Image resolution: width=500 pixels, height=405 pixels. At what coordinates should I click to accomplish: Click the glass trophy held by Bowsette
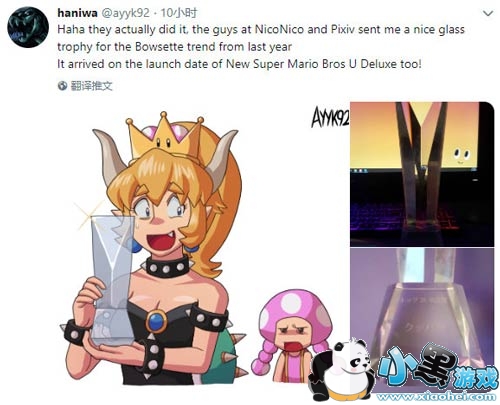[112, 279]
